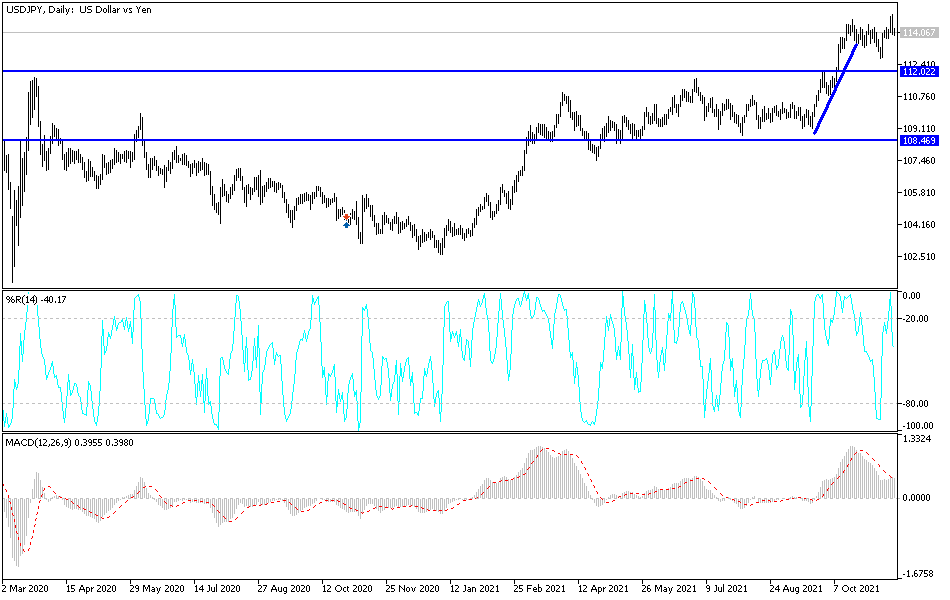Select the blue buy arrow marker on chart
The width and height of the screenshot is (950, 600).
pos(346,225)
